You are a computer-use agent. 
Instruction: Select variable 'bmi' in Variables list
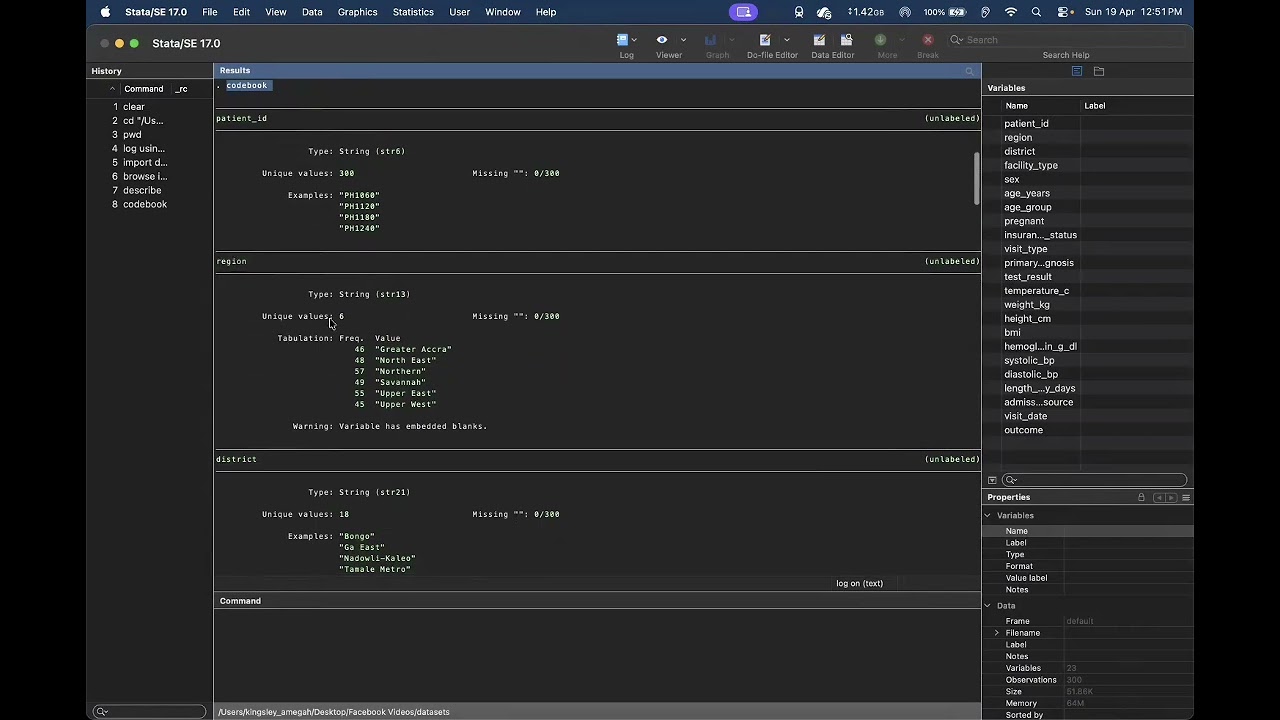[1012, 333]
